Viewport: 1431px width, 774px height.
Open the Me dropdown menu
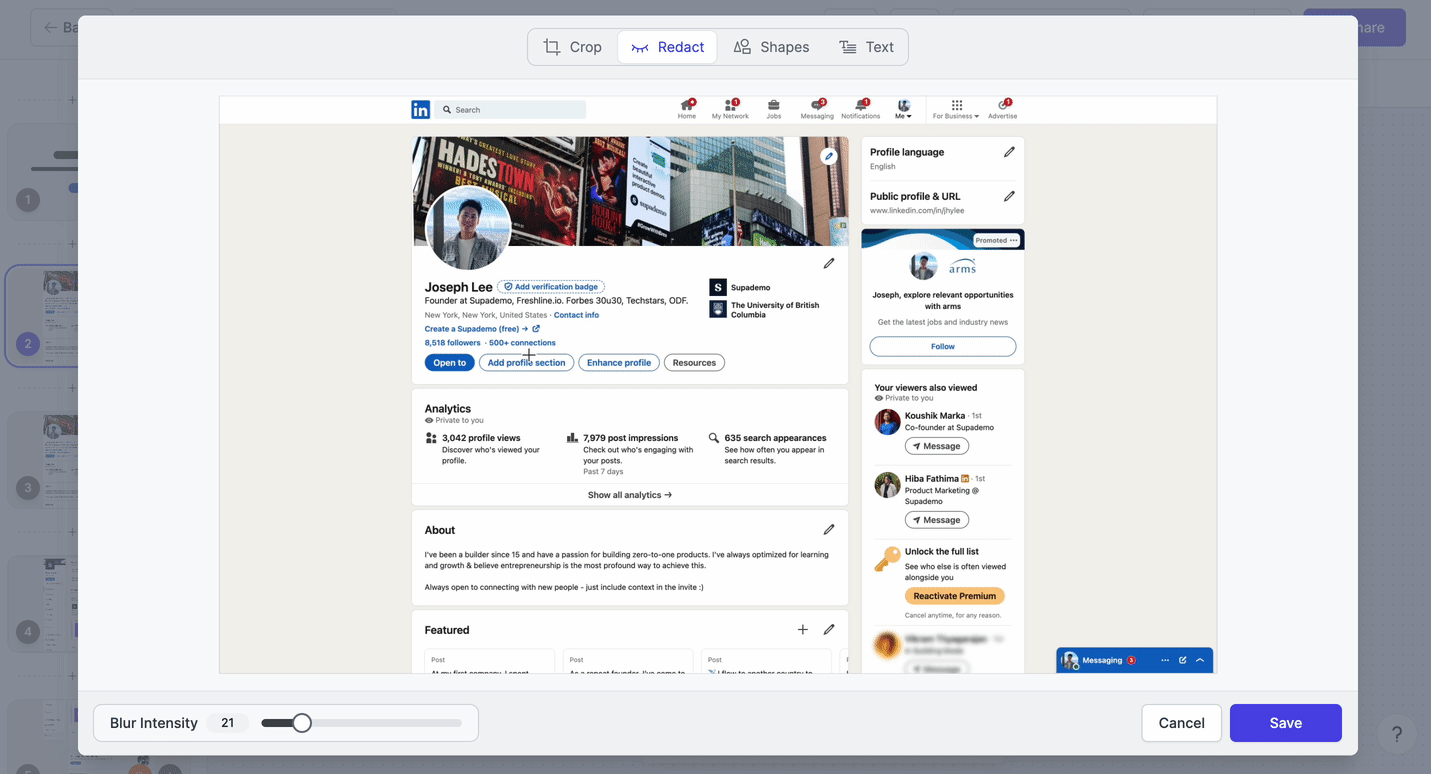pyautogui.click(x=904, y=109)
